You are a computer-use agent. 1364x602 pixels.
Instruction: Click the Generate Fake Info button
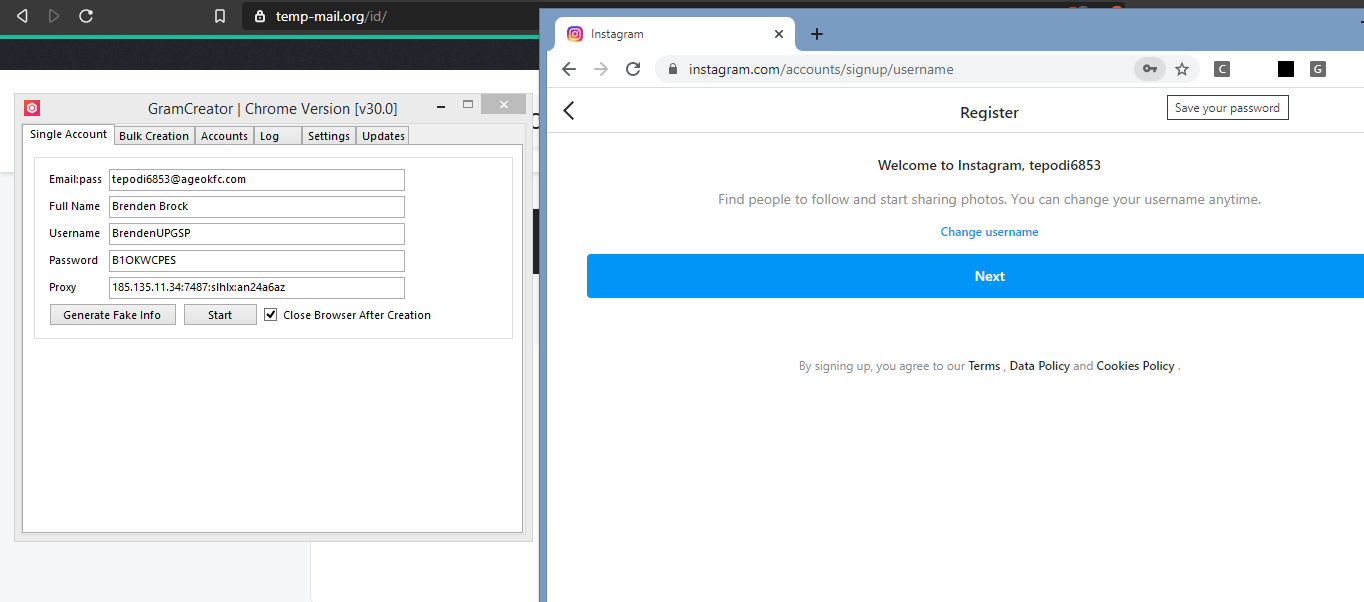[x=112, y=314]
